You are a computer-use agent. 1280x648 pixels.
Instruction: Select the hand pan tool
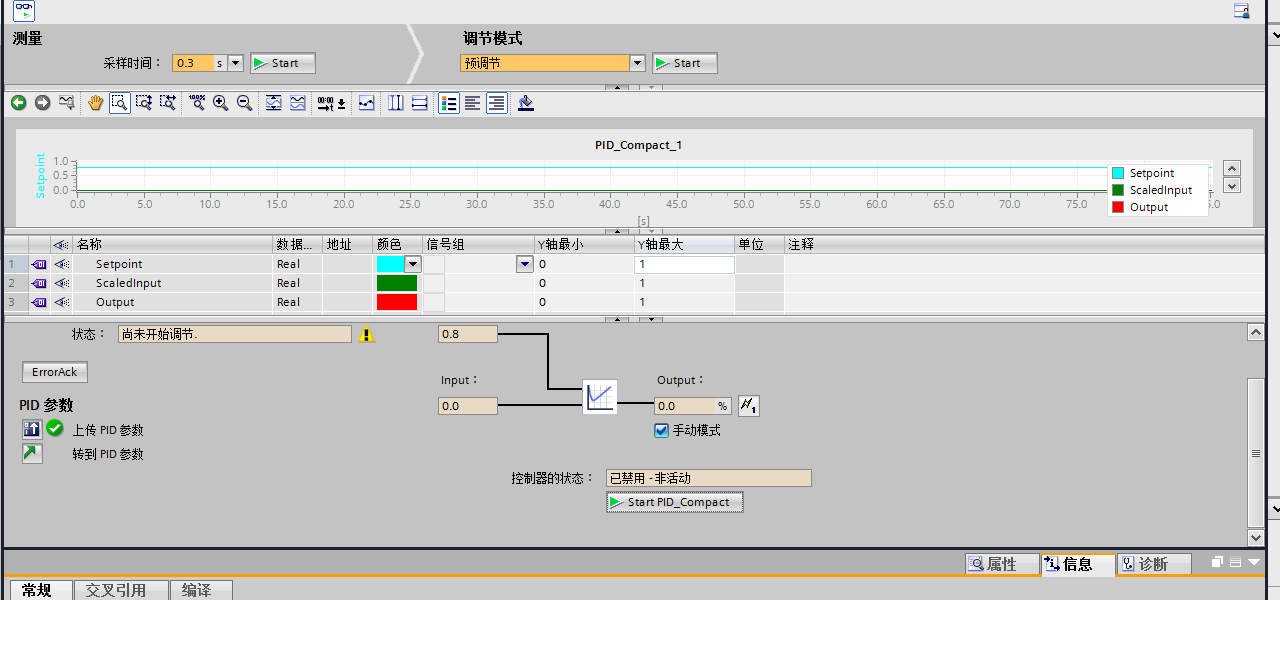tap(96, 103)
